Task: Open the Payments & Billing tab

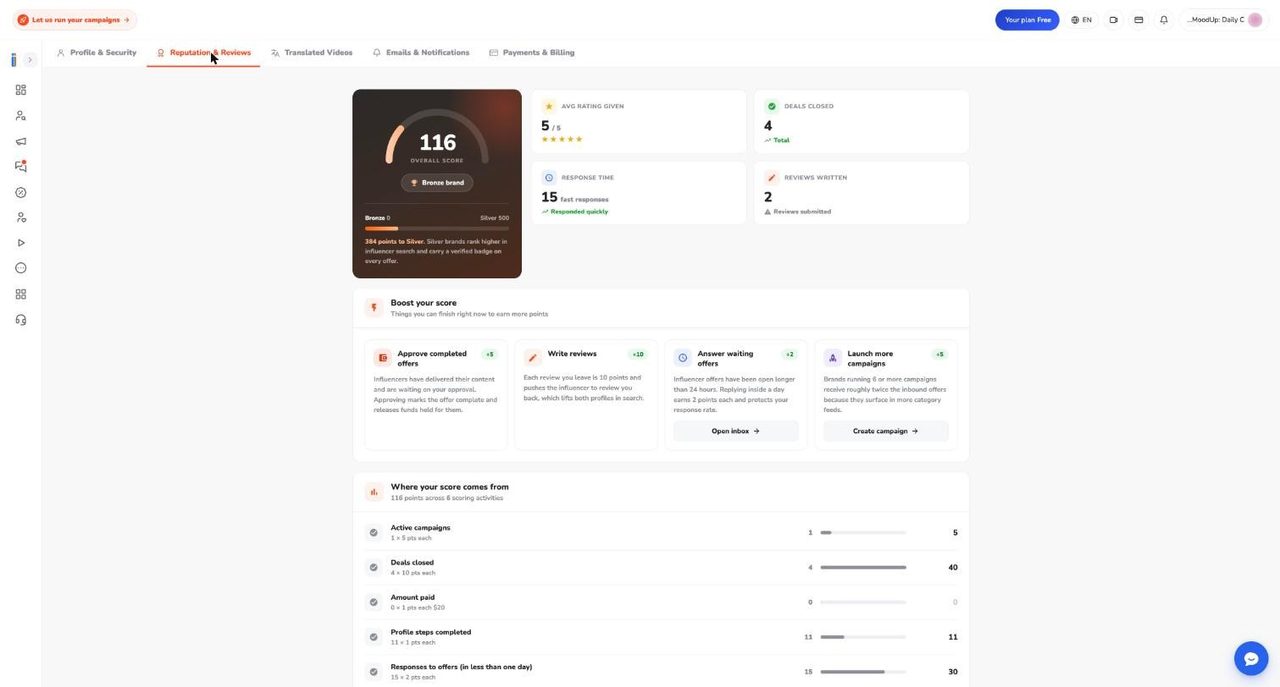Action: [x=531, y=53]
